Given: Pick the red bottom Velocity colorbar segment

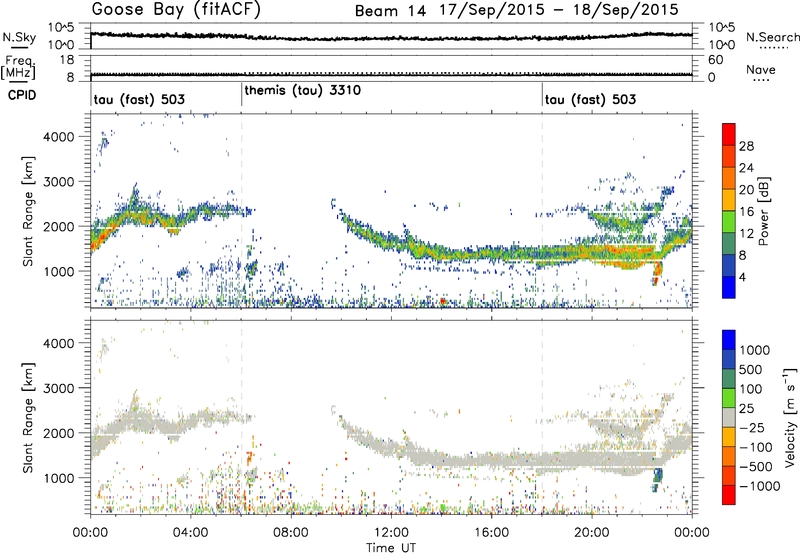Looking at the screenshot, I should (x=729, y=495).
